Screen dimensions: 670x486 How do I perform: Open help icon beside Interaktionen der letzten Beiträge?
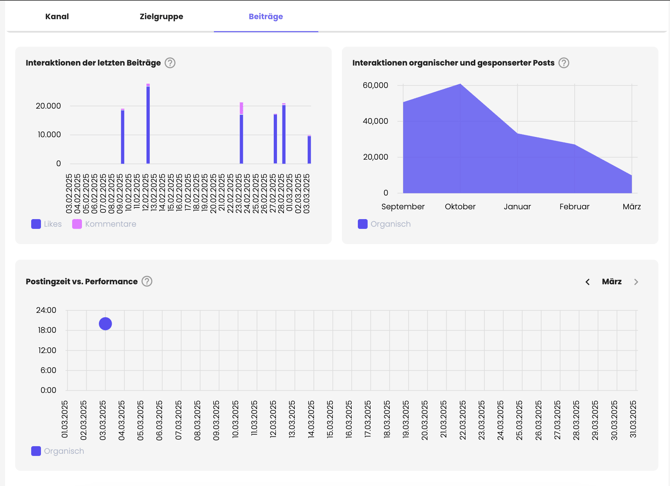(170, 63)
